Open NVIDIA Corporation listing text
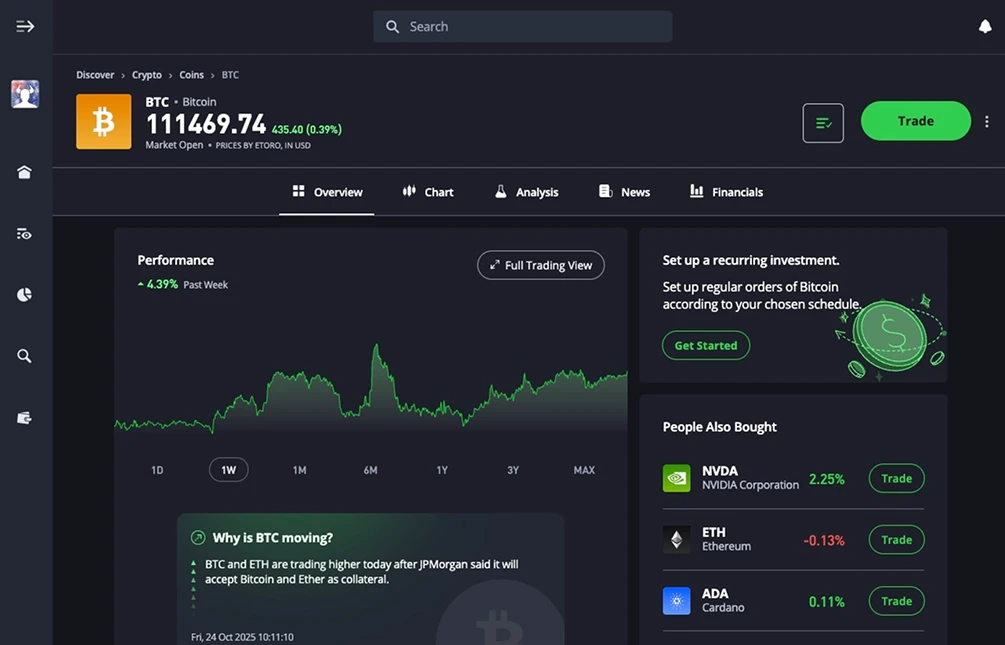The image size is (1005, 645). coord(751,485)
